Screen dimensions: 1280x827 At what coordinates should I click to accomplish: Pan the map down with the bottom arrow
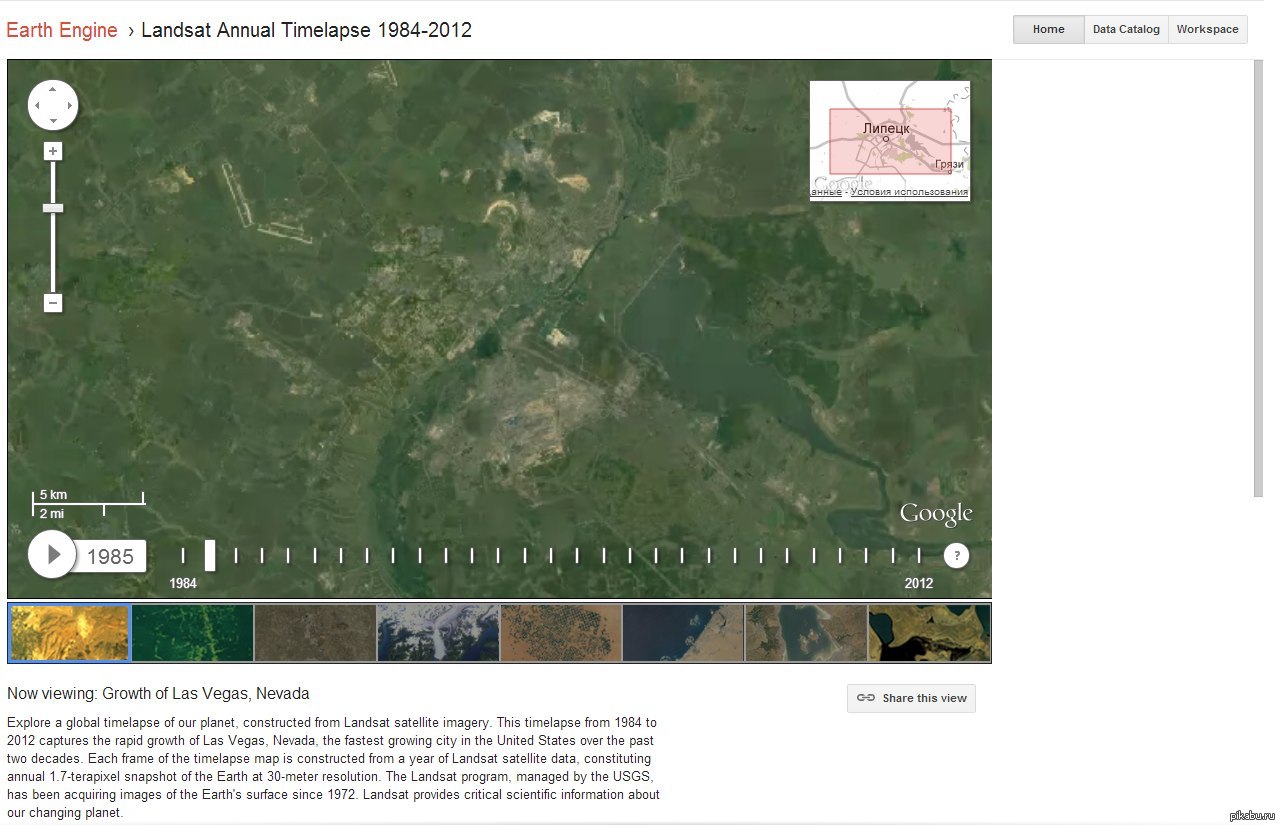[x=53, y=120]
